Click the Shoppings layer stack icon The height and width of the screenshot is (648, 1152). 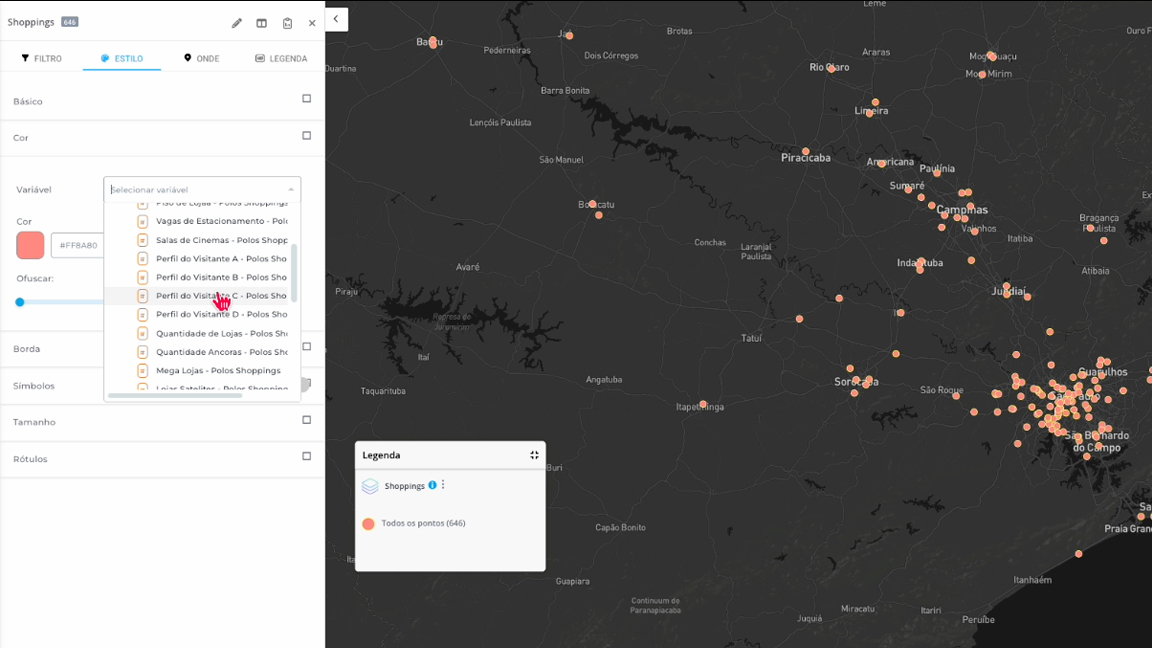coord(370,486)
